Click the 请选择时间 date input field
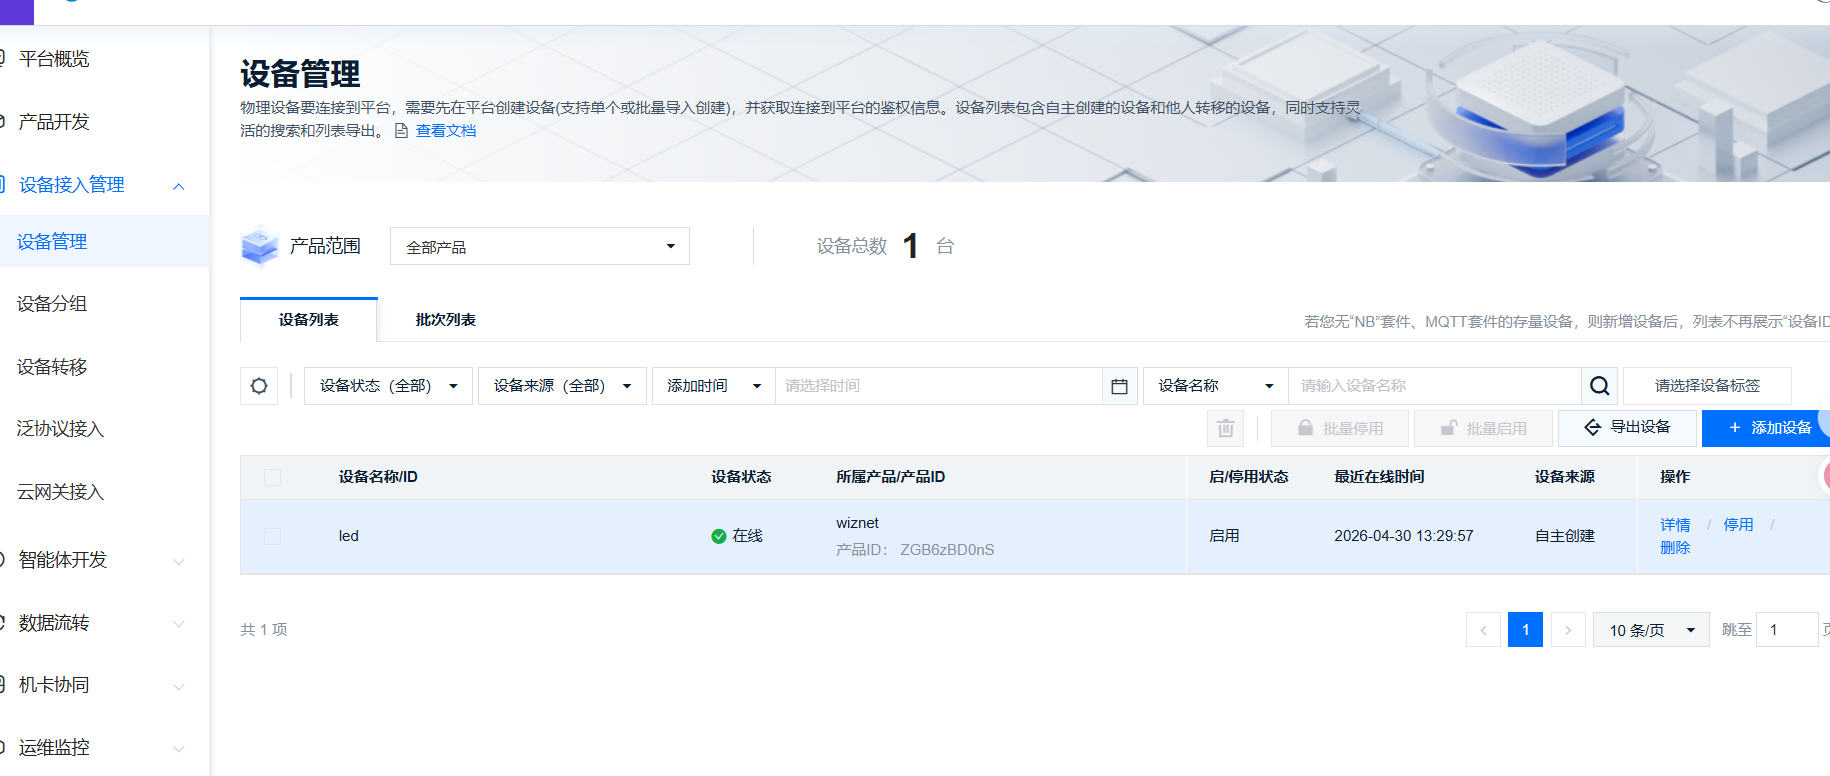 coord(938,386)
